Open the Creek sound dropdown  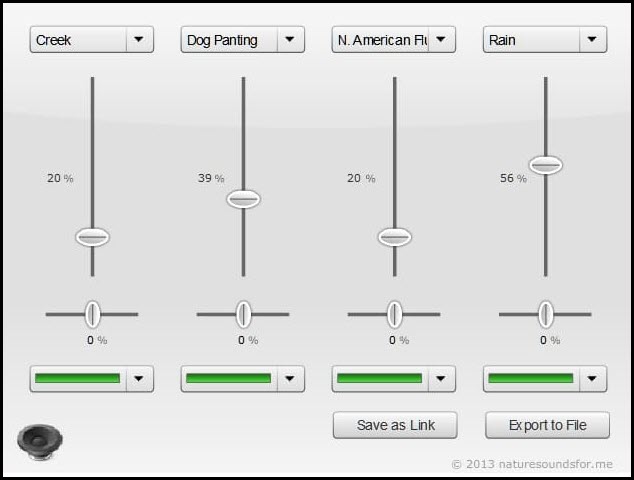[91, 40]
